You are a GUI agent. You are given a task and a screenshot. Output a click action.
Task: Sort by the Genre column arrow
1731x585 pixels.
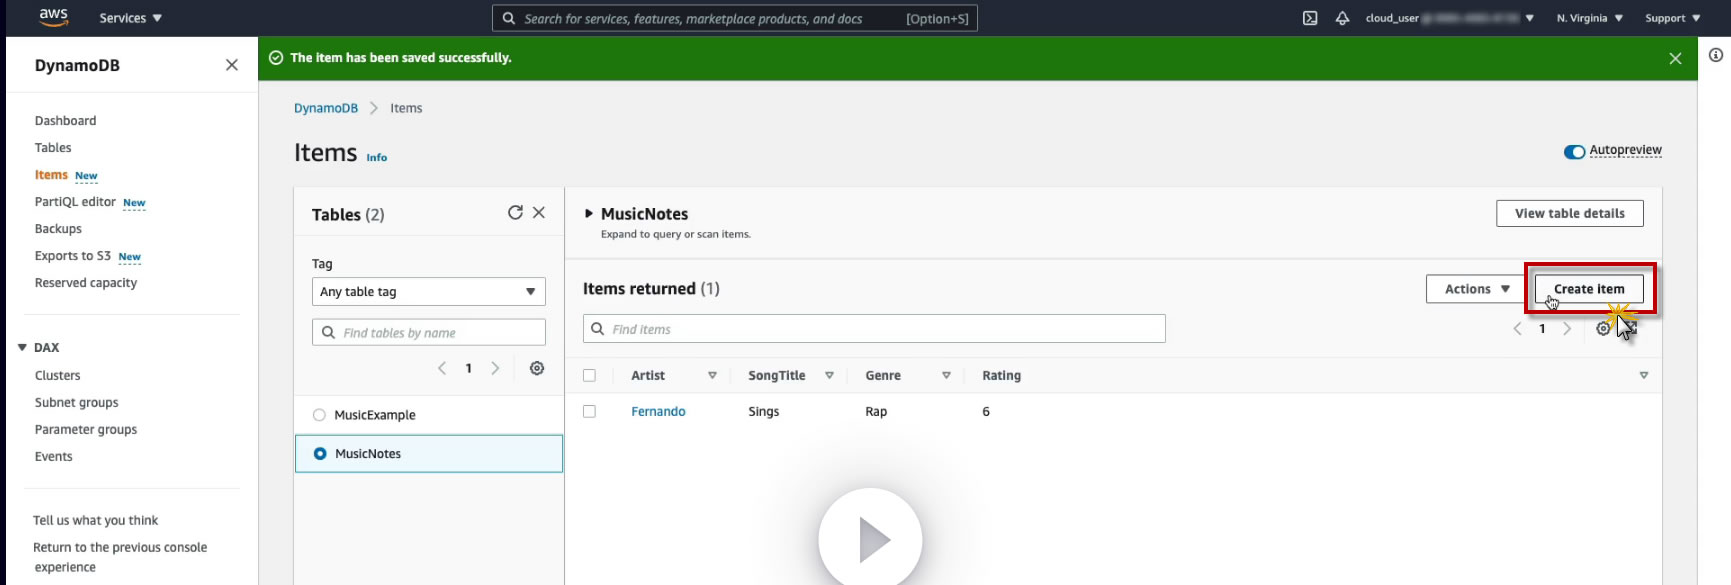tap(946, 376)
